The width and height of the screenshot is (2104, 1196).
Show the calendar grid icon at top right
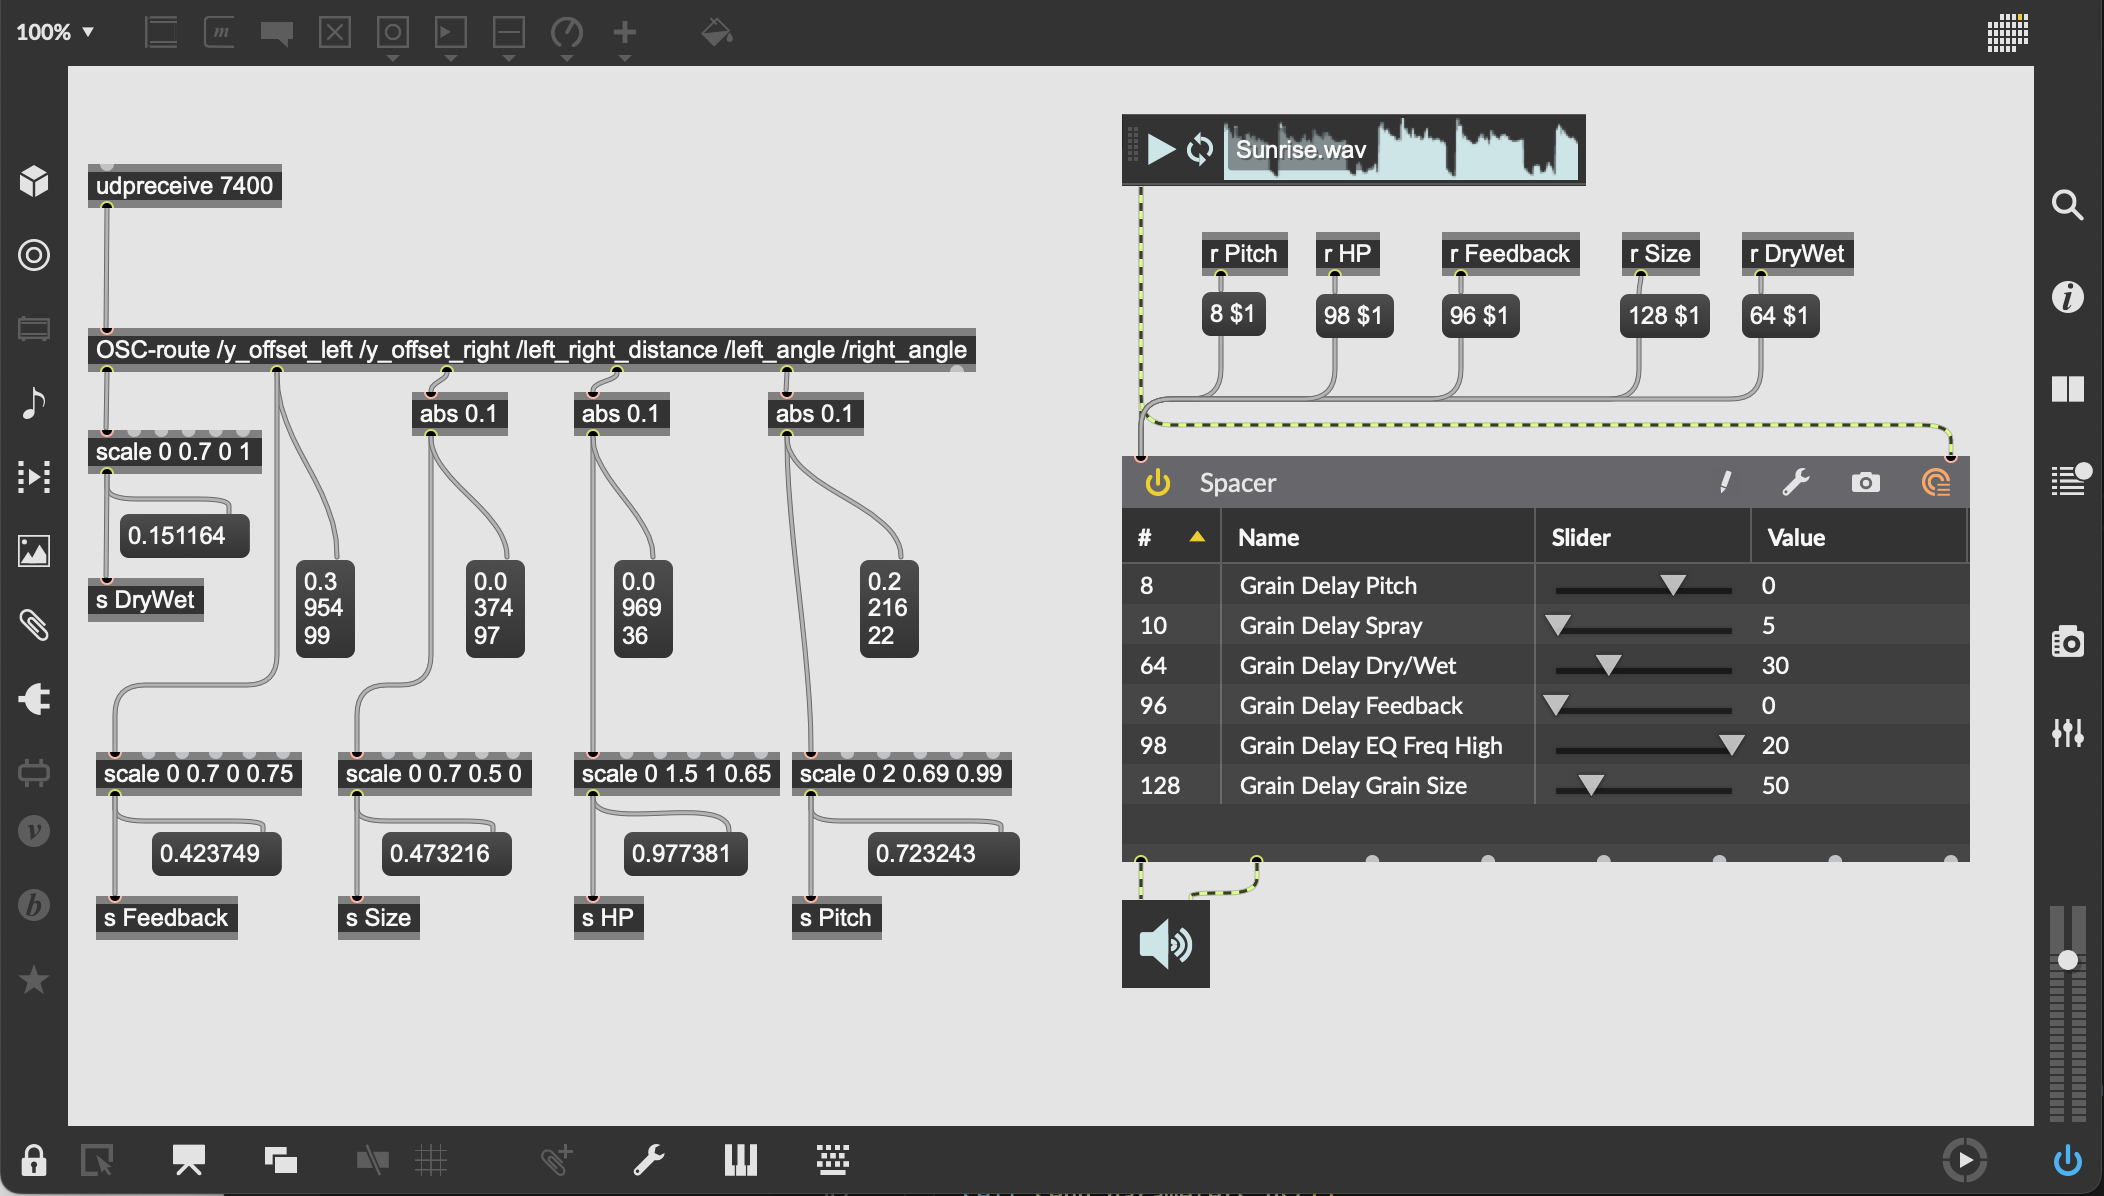[2007, 32]
